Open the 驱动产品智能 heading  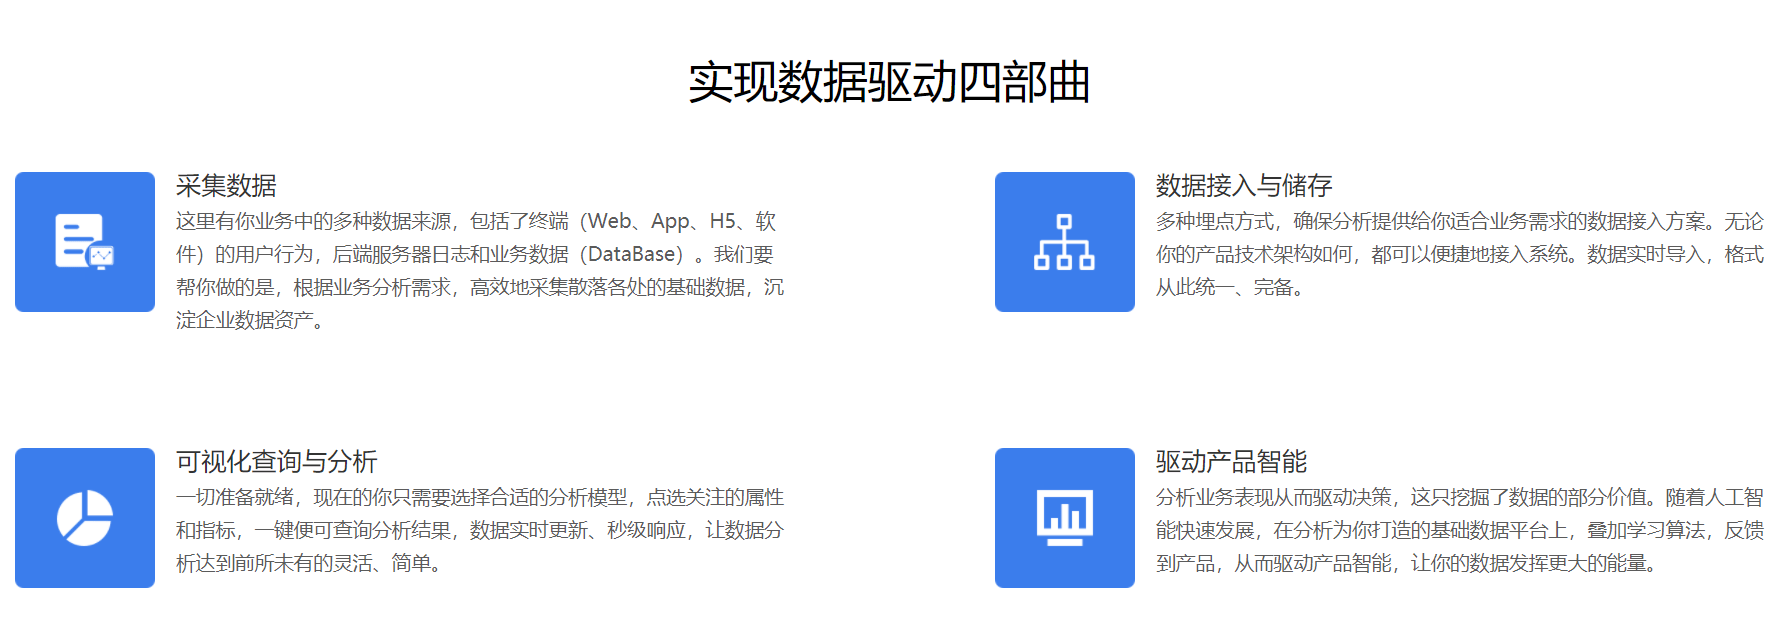click(1231, 462)
